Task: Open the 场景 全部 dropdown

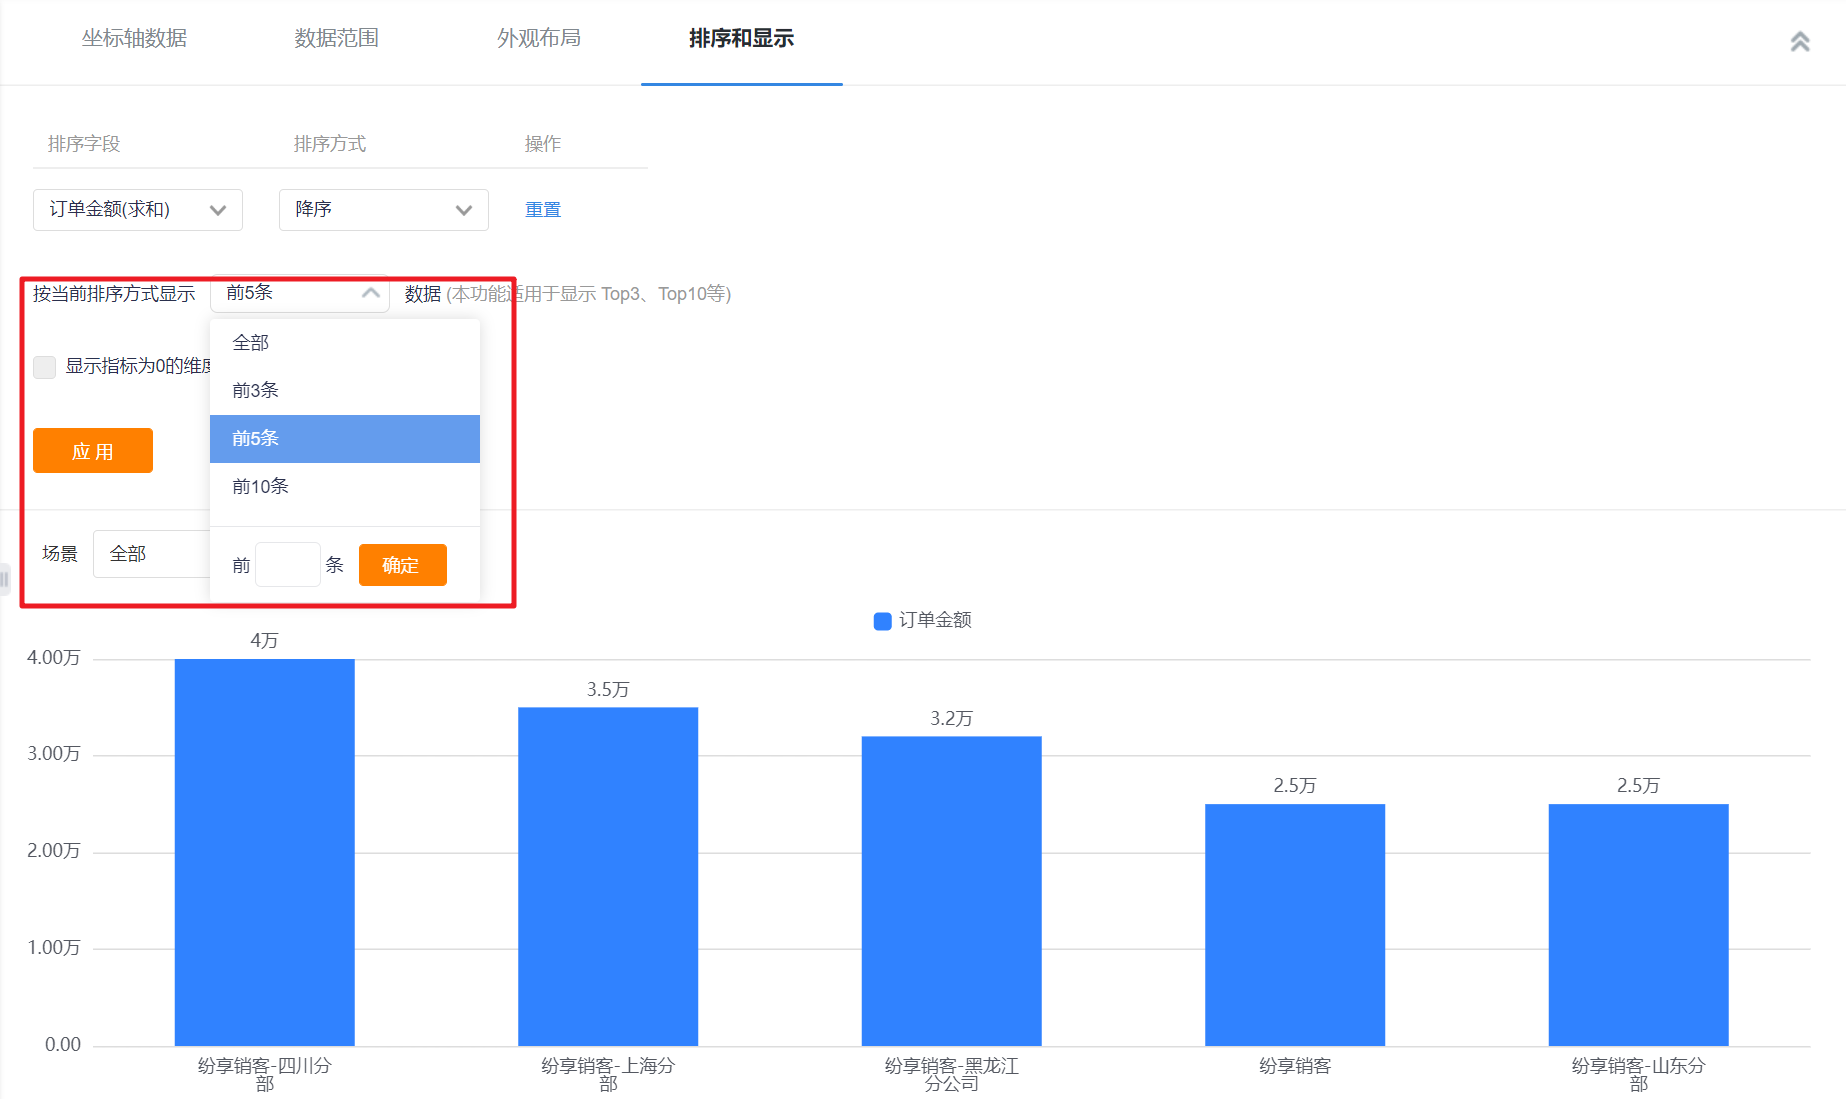Action: point(152,554)
